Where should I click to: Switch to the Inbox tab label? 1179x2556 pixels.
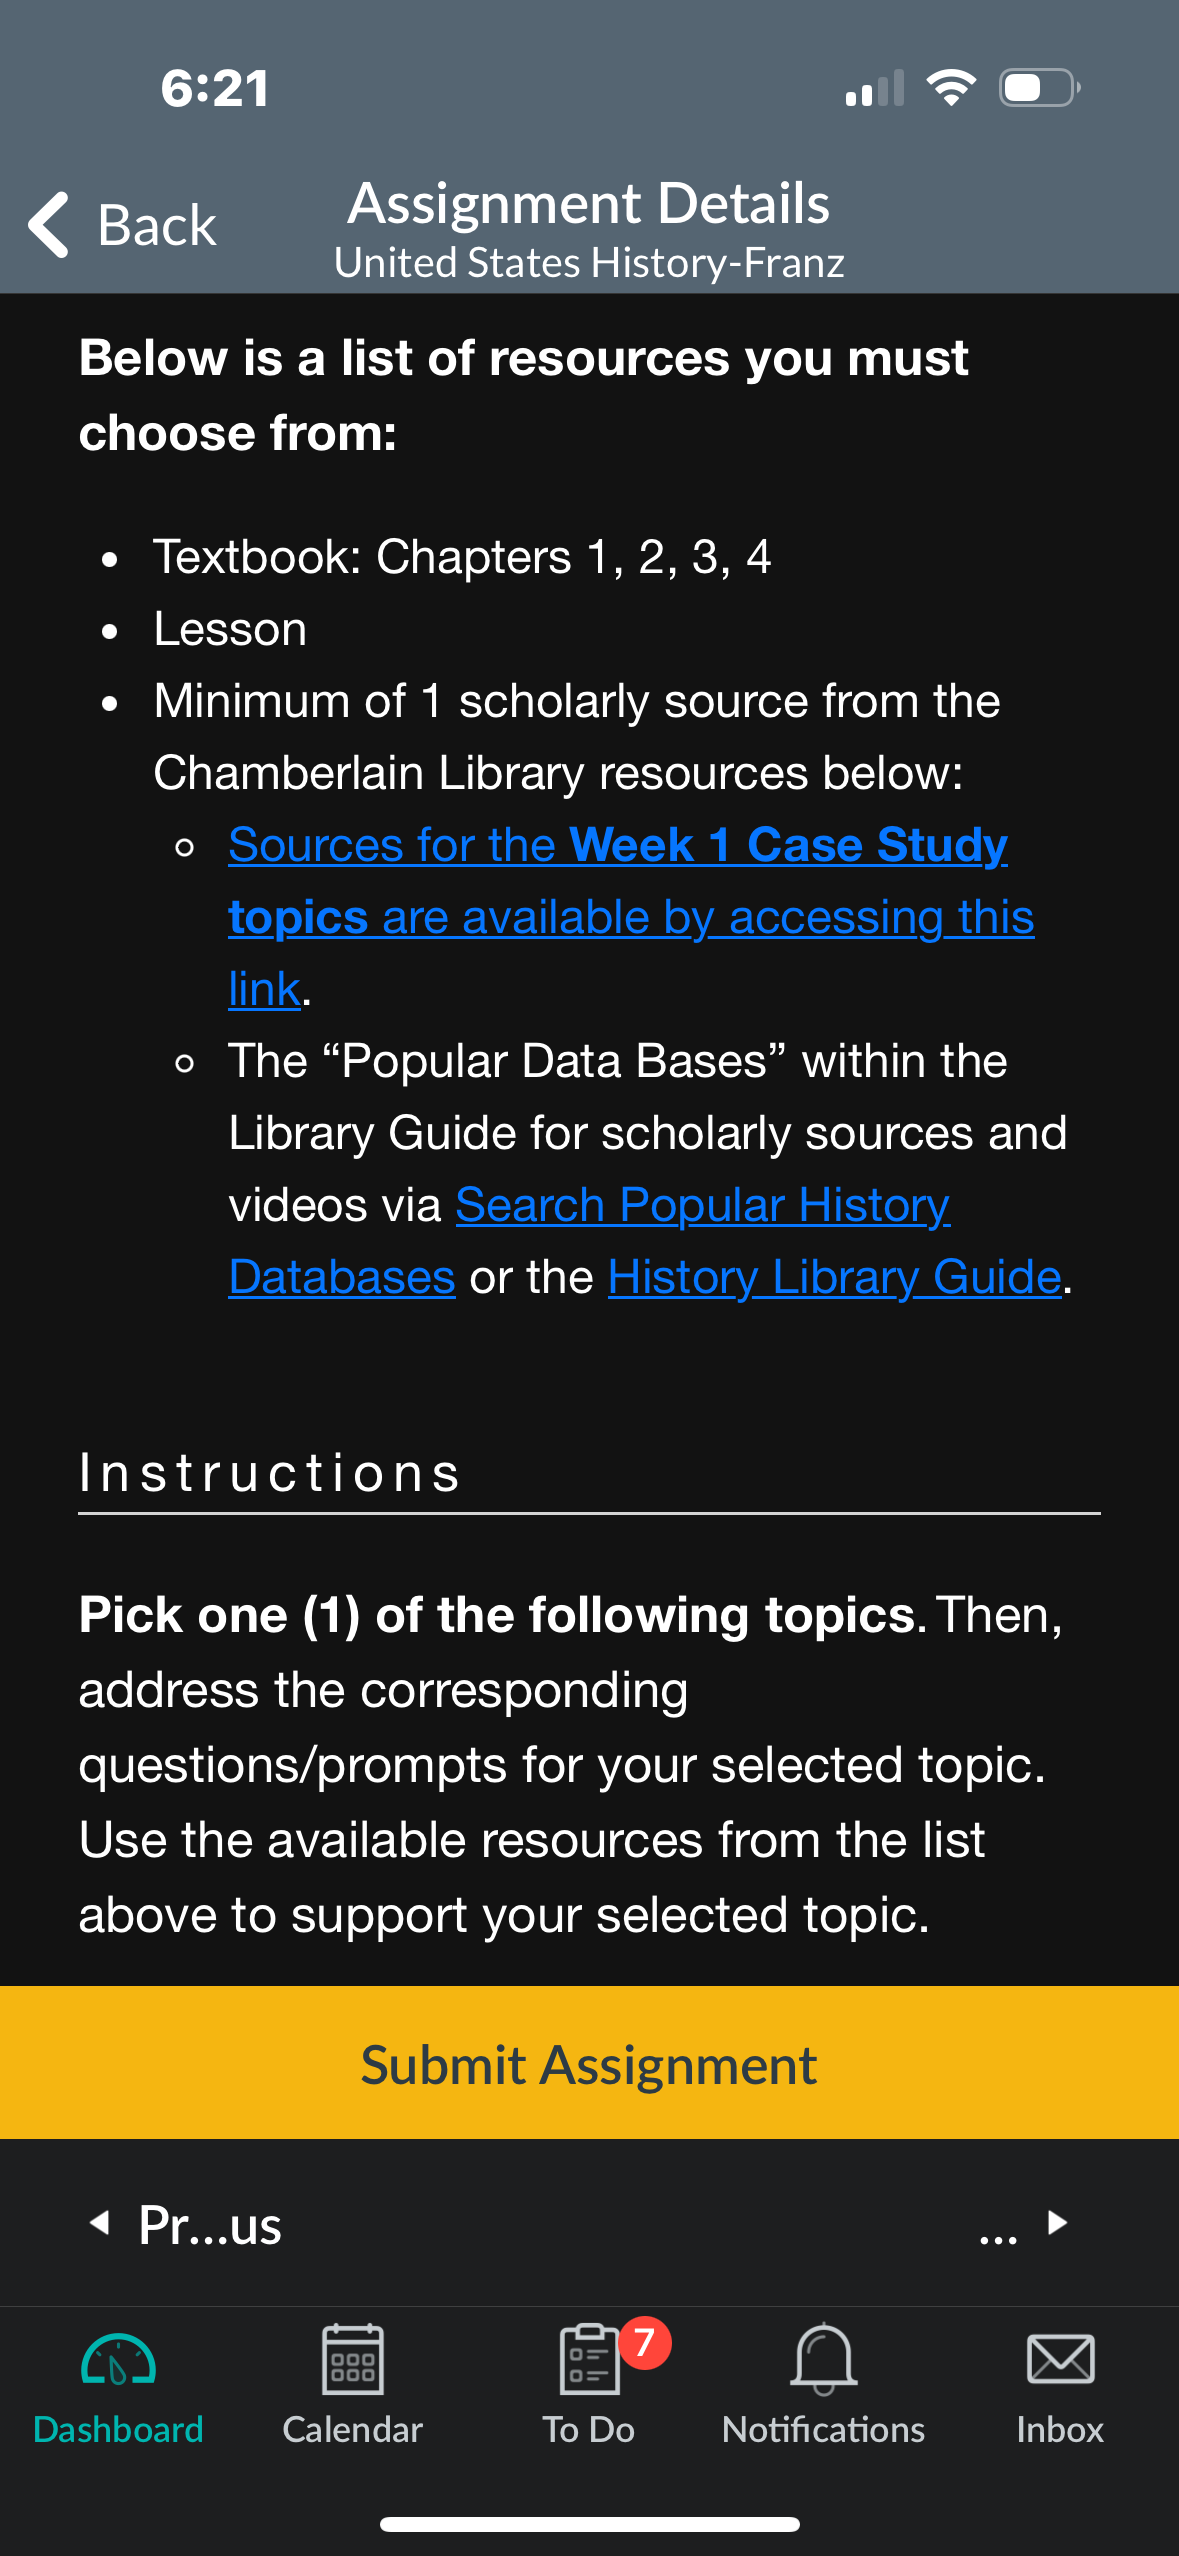pyautogui.click(x=1060, y=2430)
